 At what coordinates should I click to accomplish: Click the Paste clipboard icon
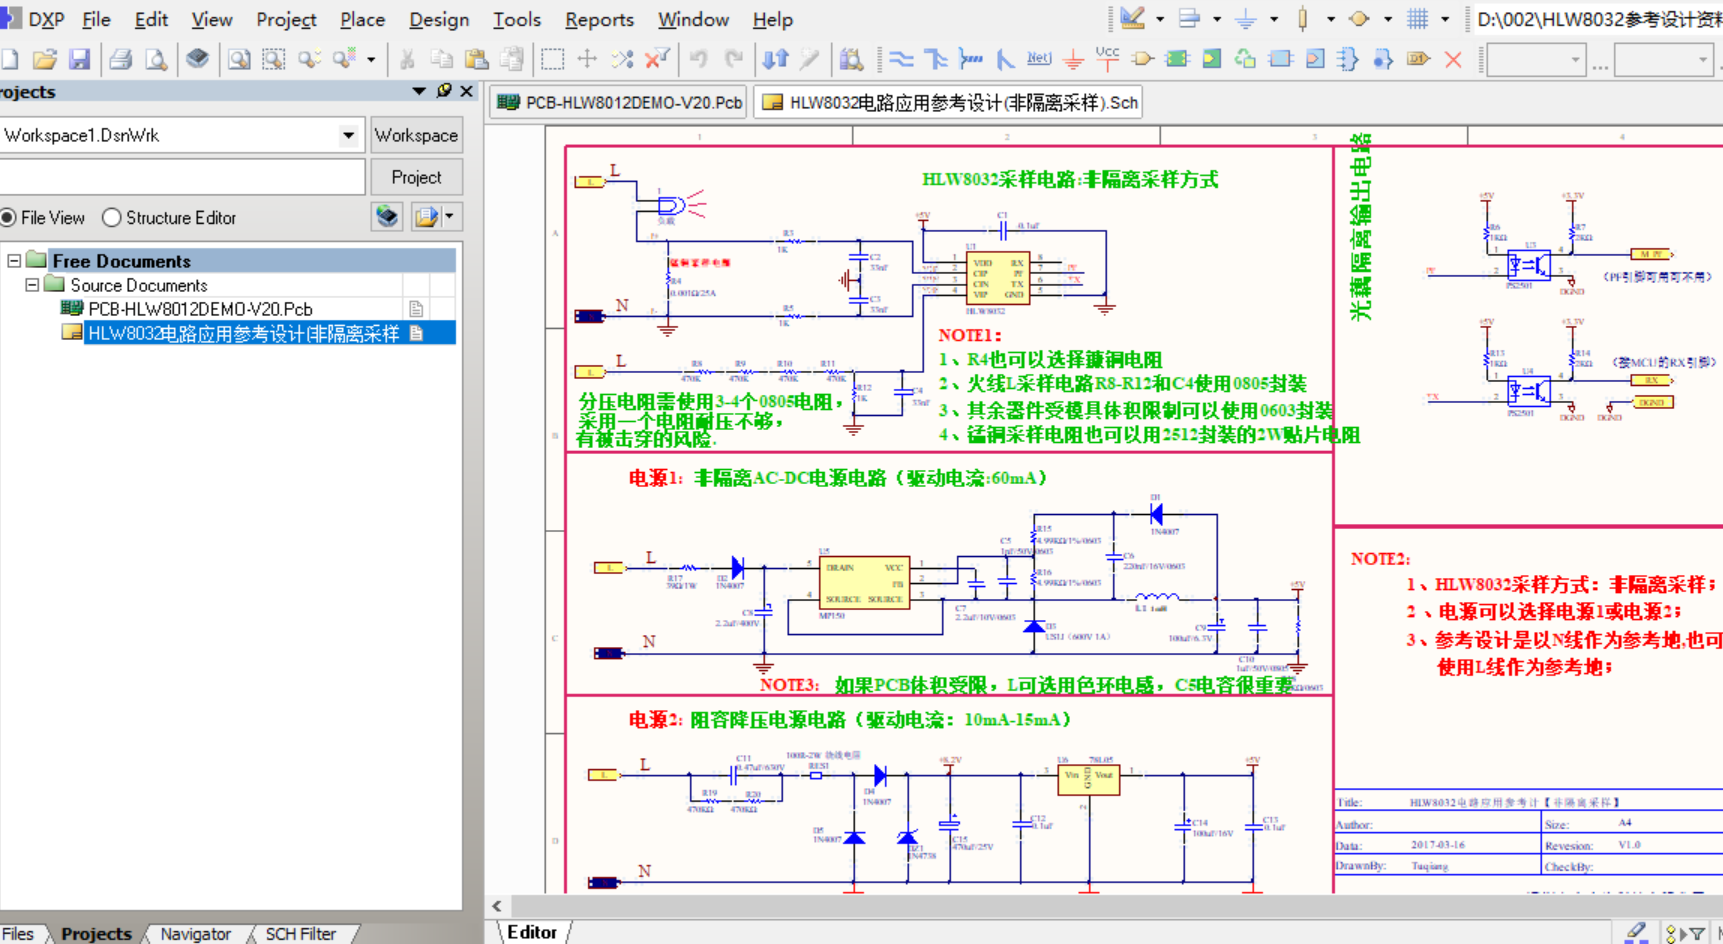tap(477, 59)
